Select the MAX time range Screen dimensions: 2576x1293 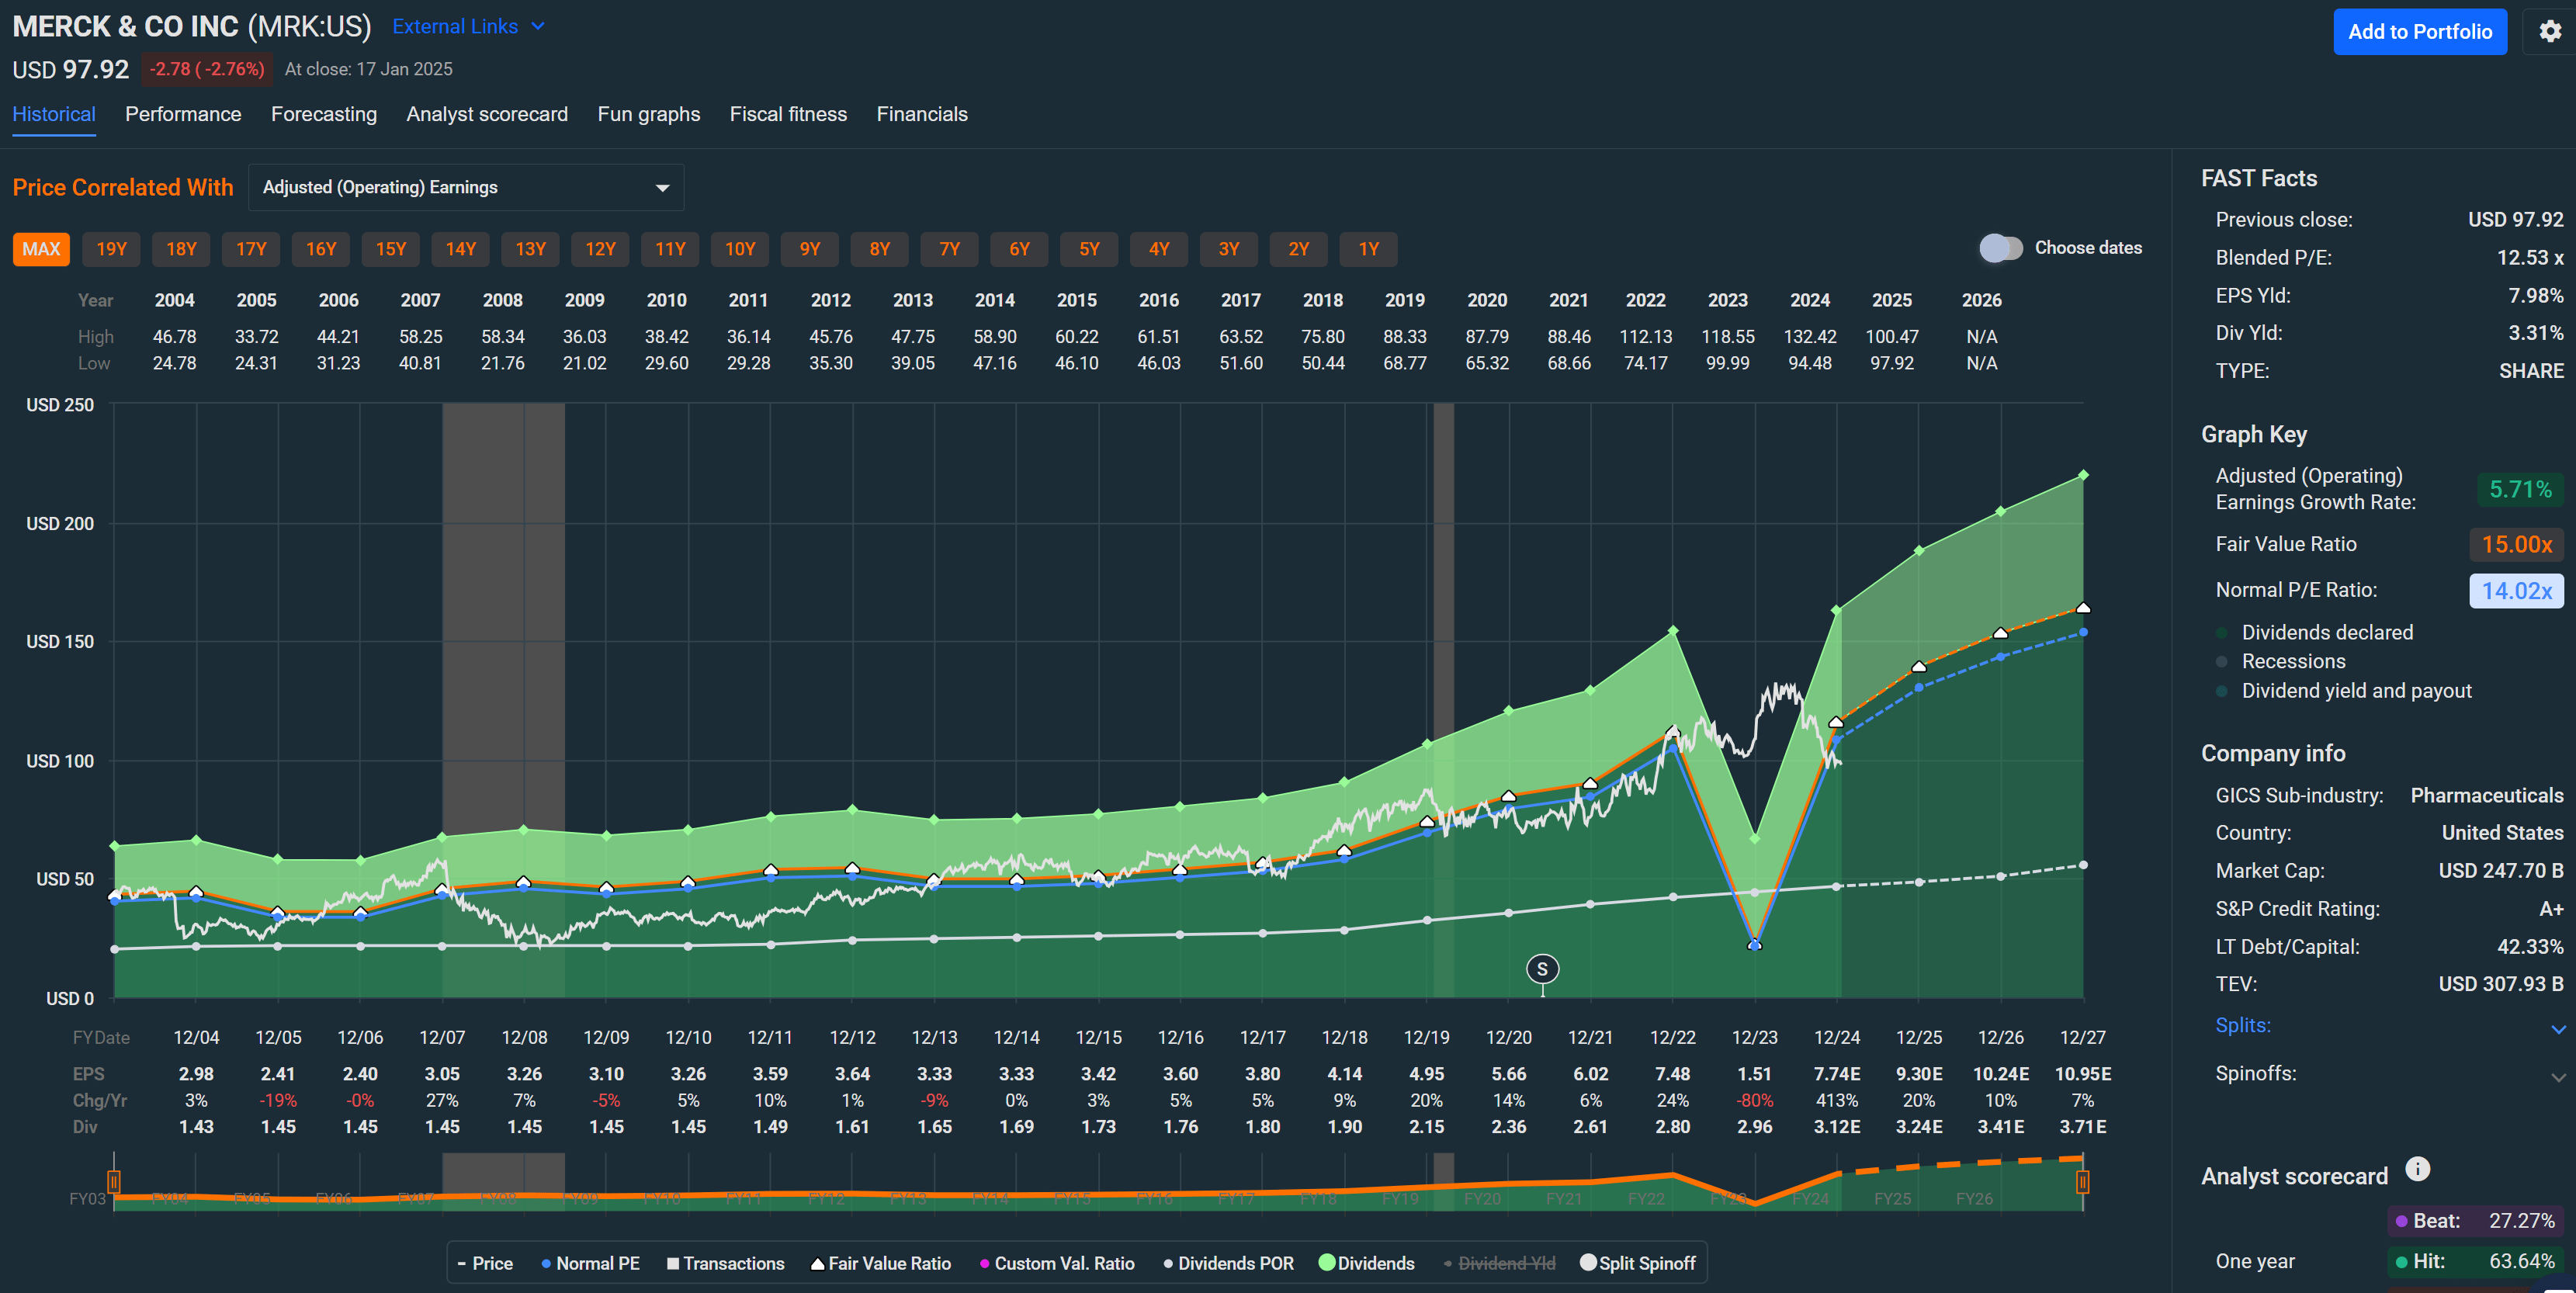tap(41, 249)
